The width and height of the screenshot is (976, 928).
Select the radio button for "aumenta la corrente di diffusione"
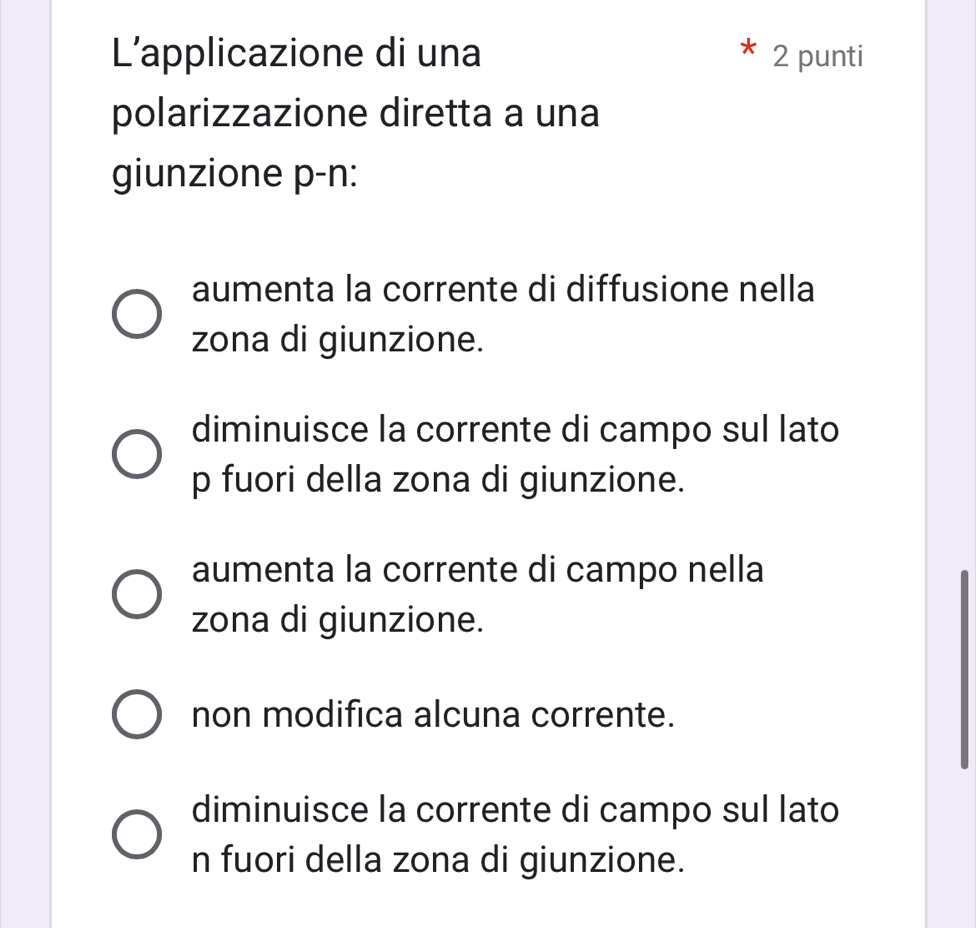click(135, 316)
